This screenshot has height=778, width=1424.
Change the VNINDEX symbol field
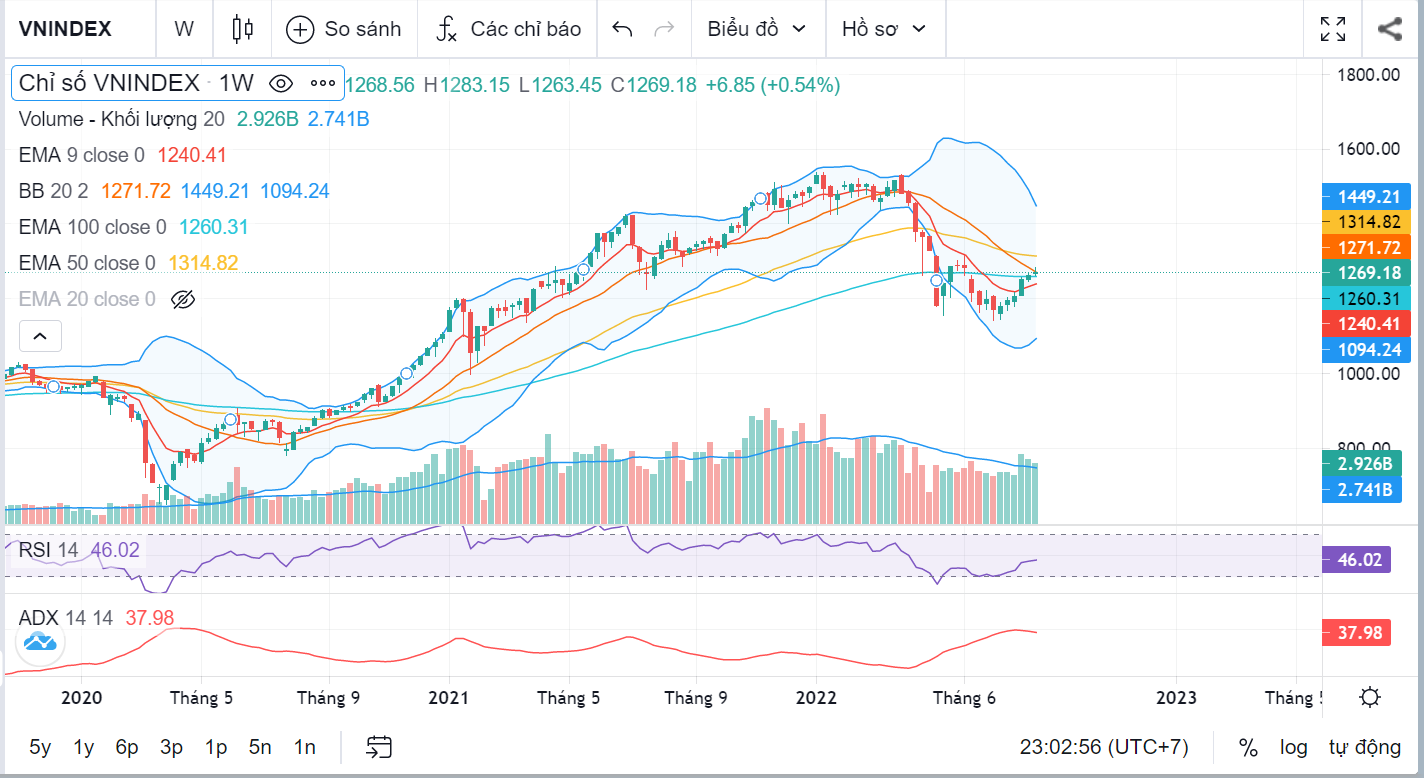pyautogui.click(x=65, y=28)
